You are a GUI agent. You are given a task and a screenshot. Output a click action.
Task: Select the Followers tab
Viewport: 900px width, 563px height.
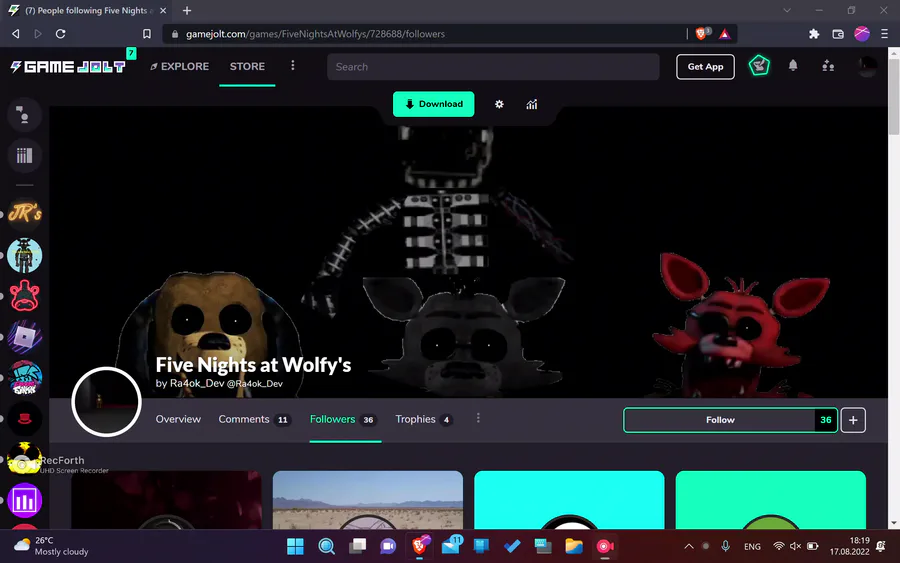343,420
